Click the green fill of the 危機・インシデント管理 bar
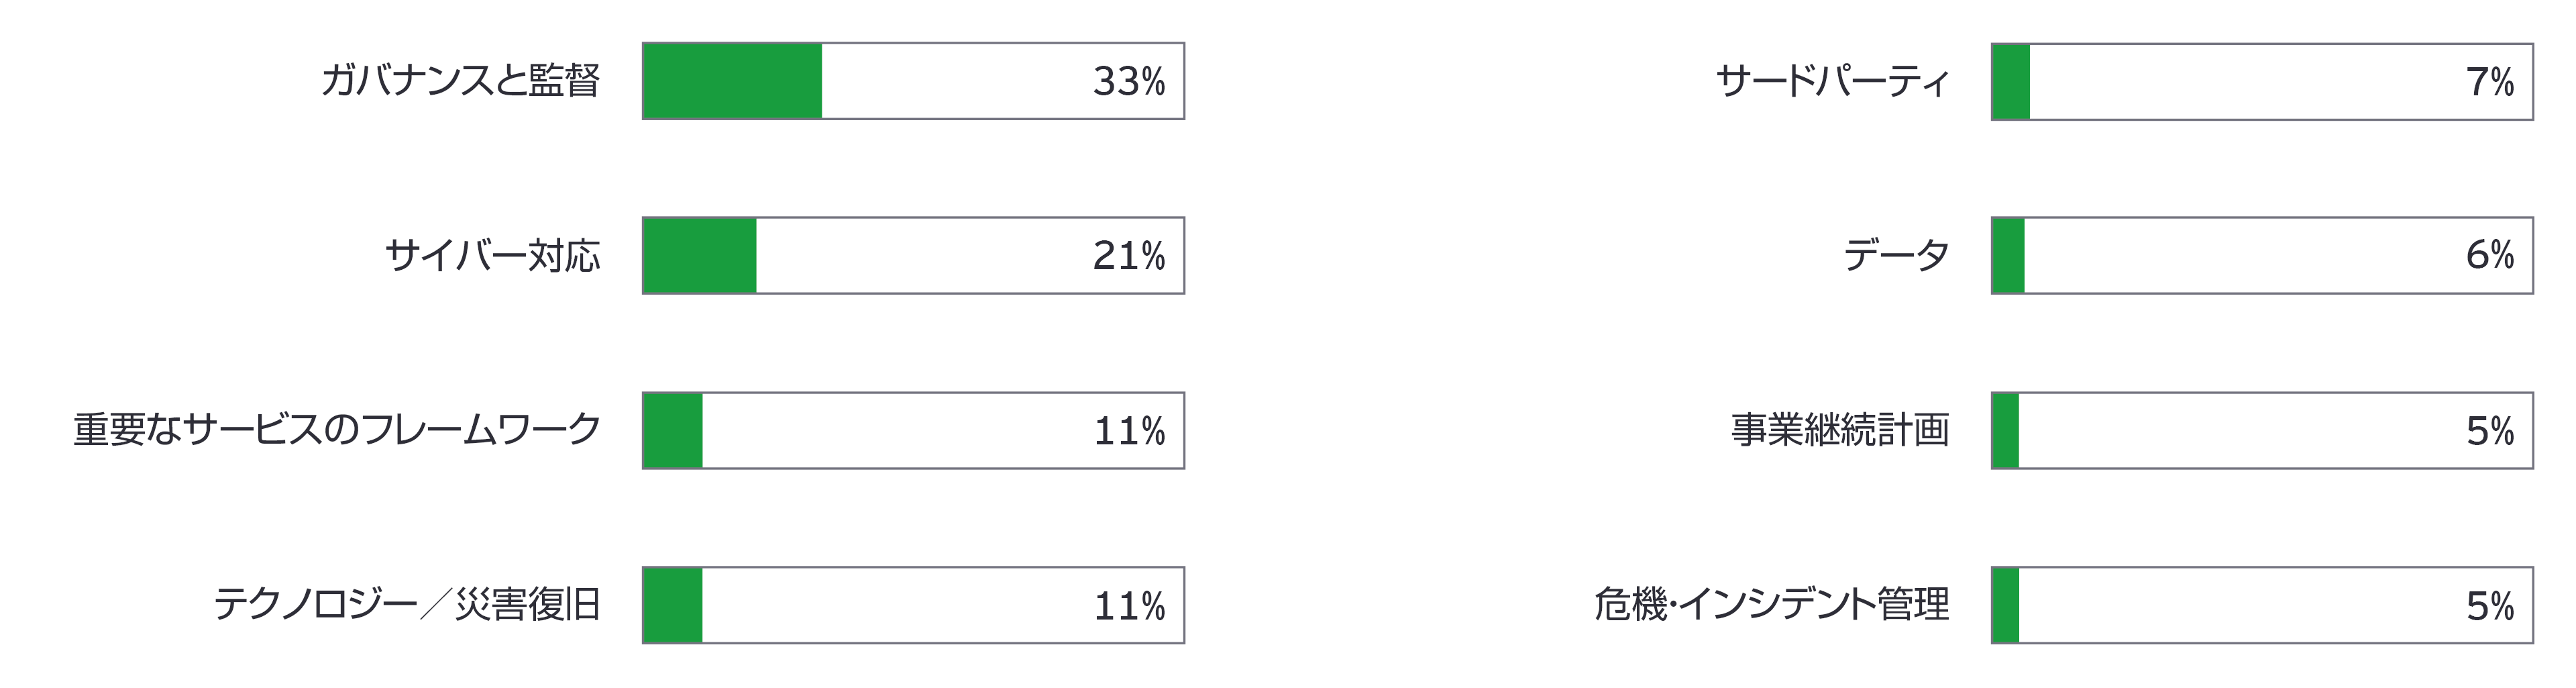The height and width of the screenshot is (688, 2576). [2006, 605]
